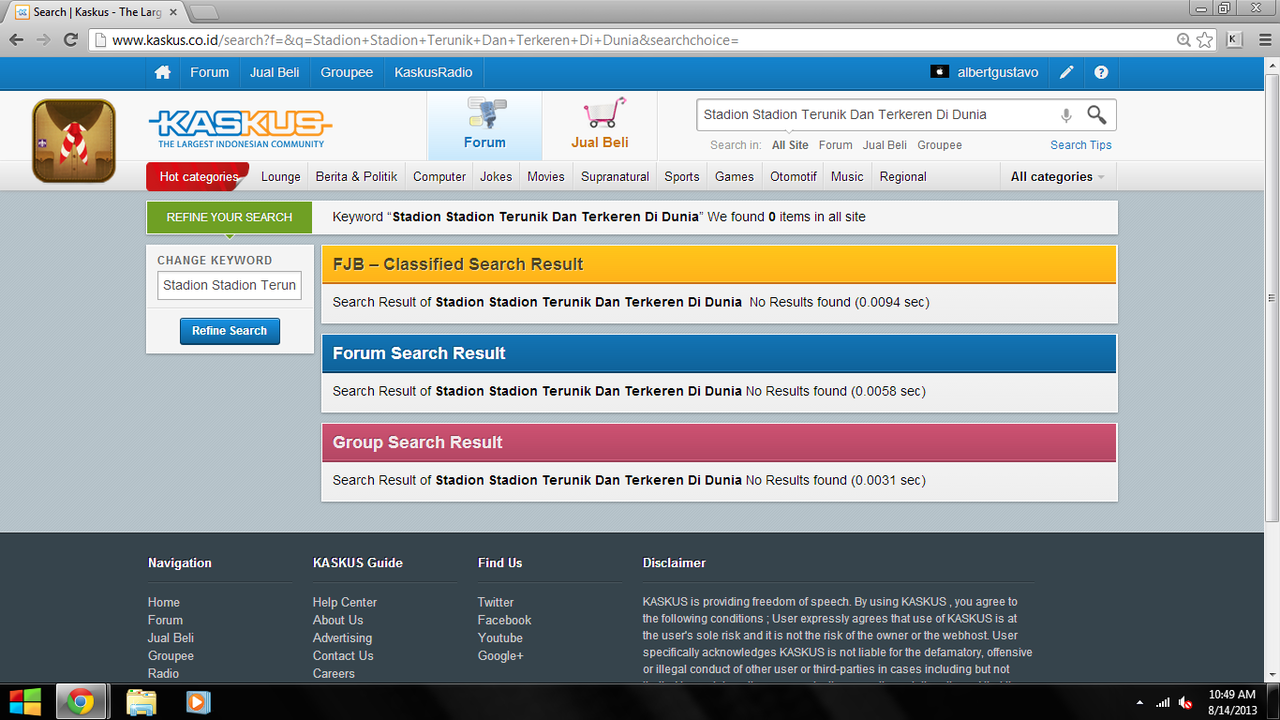Screen dimensions: 1280x720
Task: Open Chrome from the taskbar
Action: click(x=81, y=702)
